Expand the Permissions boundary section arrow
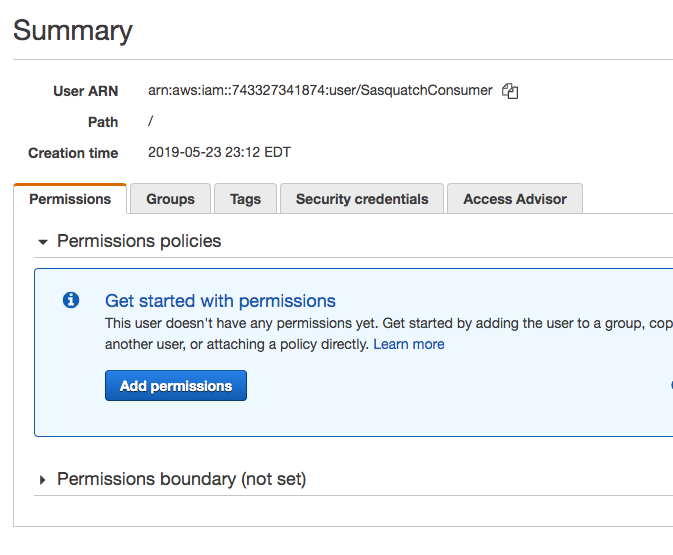This screenshot has height=555, width=673. (x=42, y=479)
